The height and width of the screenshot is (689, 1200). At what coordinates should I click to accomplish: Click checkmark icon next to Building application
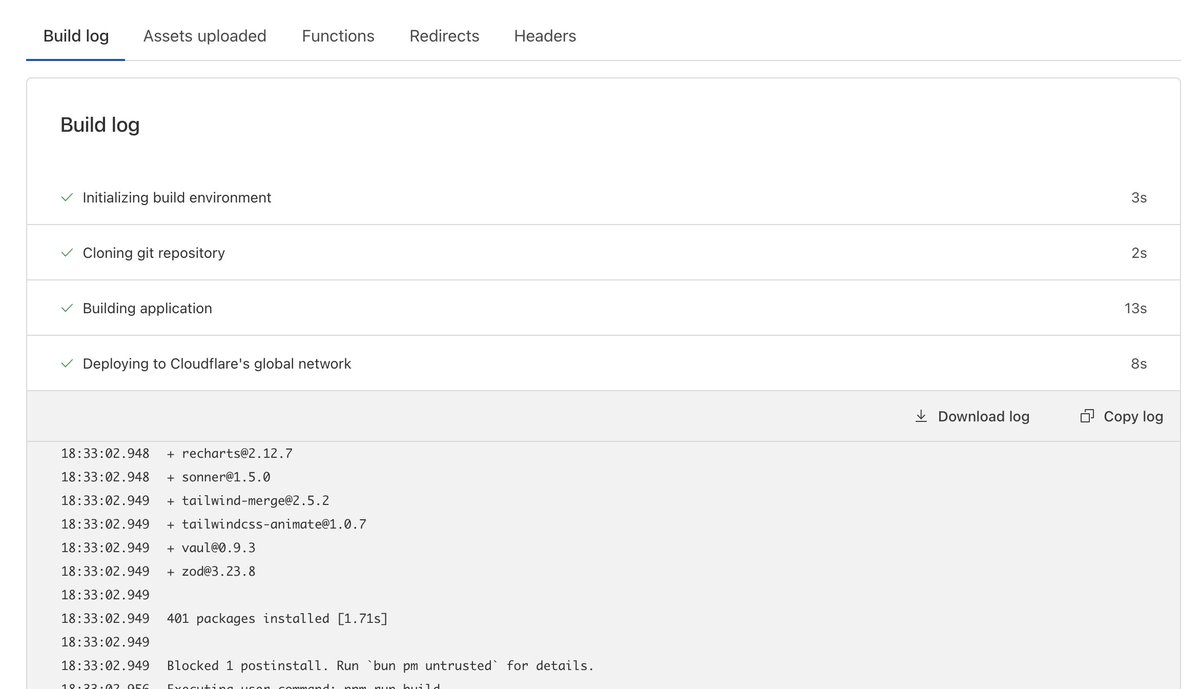(x=67, y=308)
